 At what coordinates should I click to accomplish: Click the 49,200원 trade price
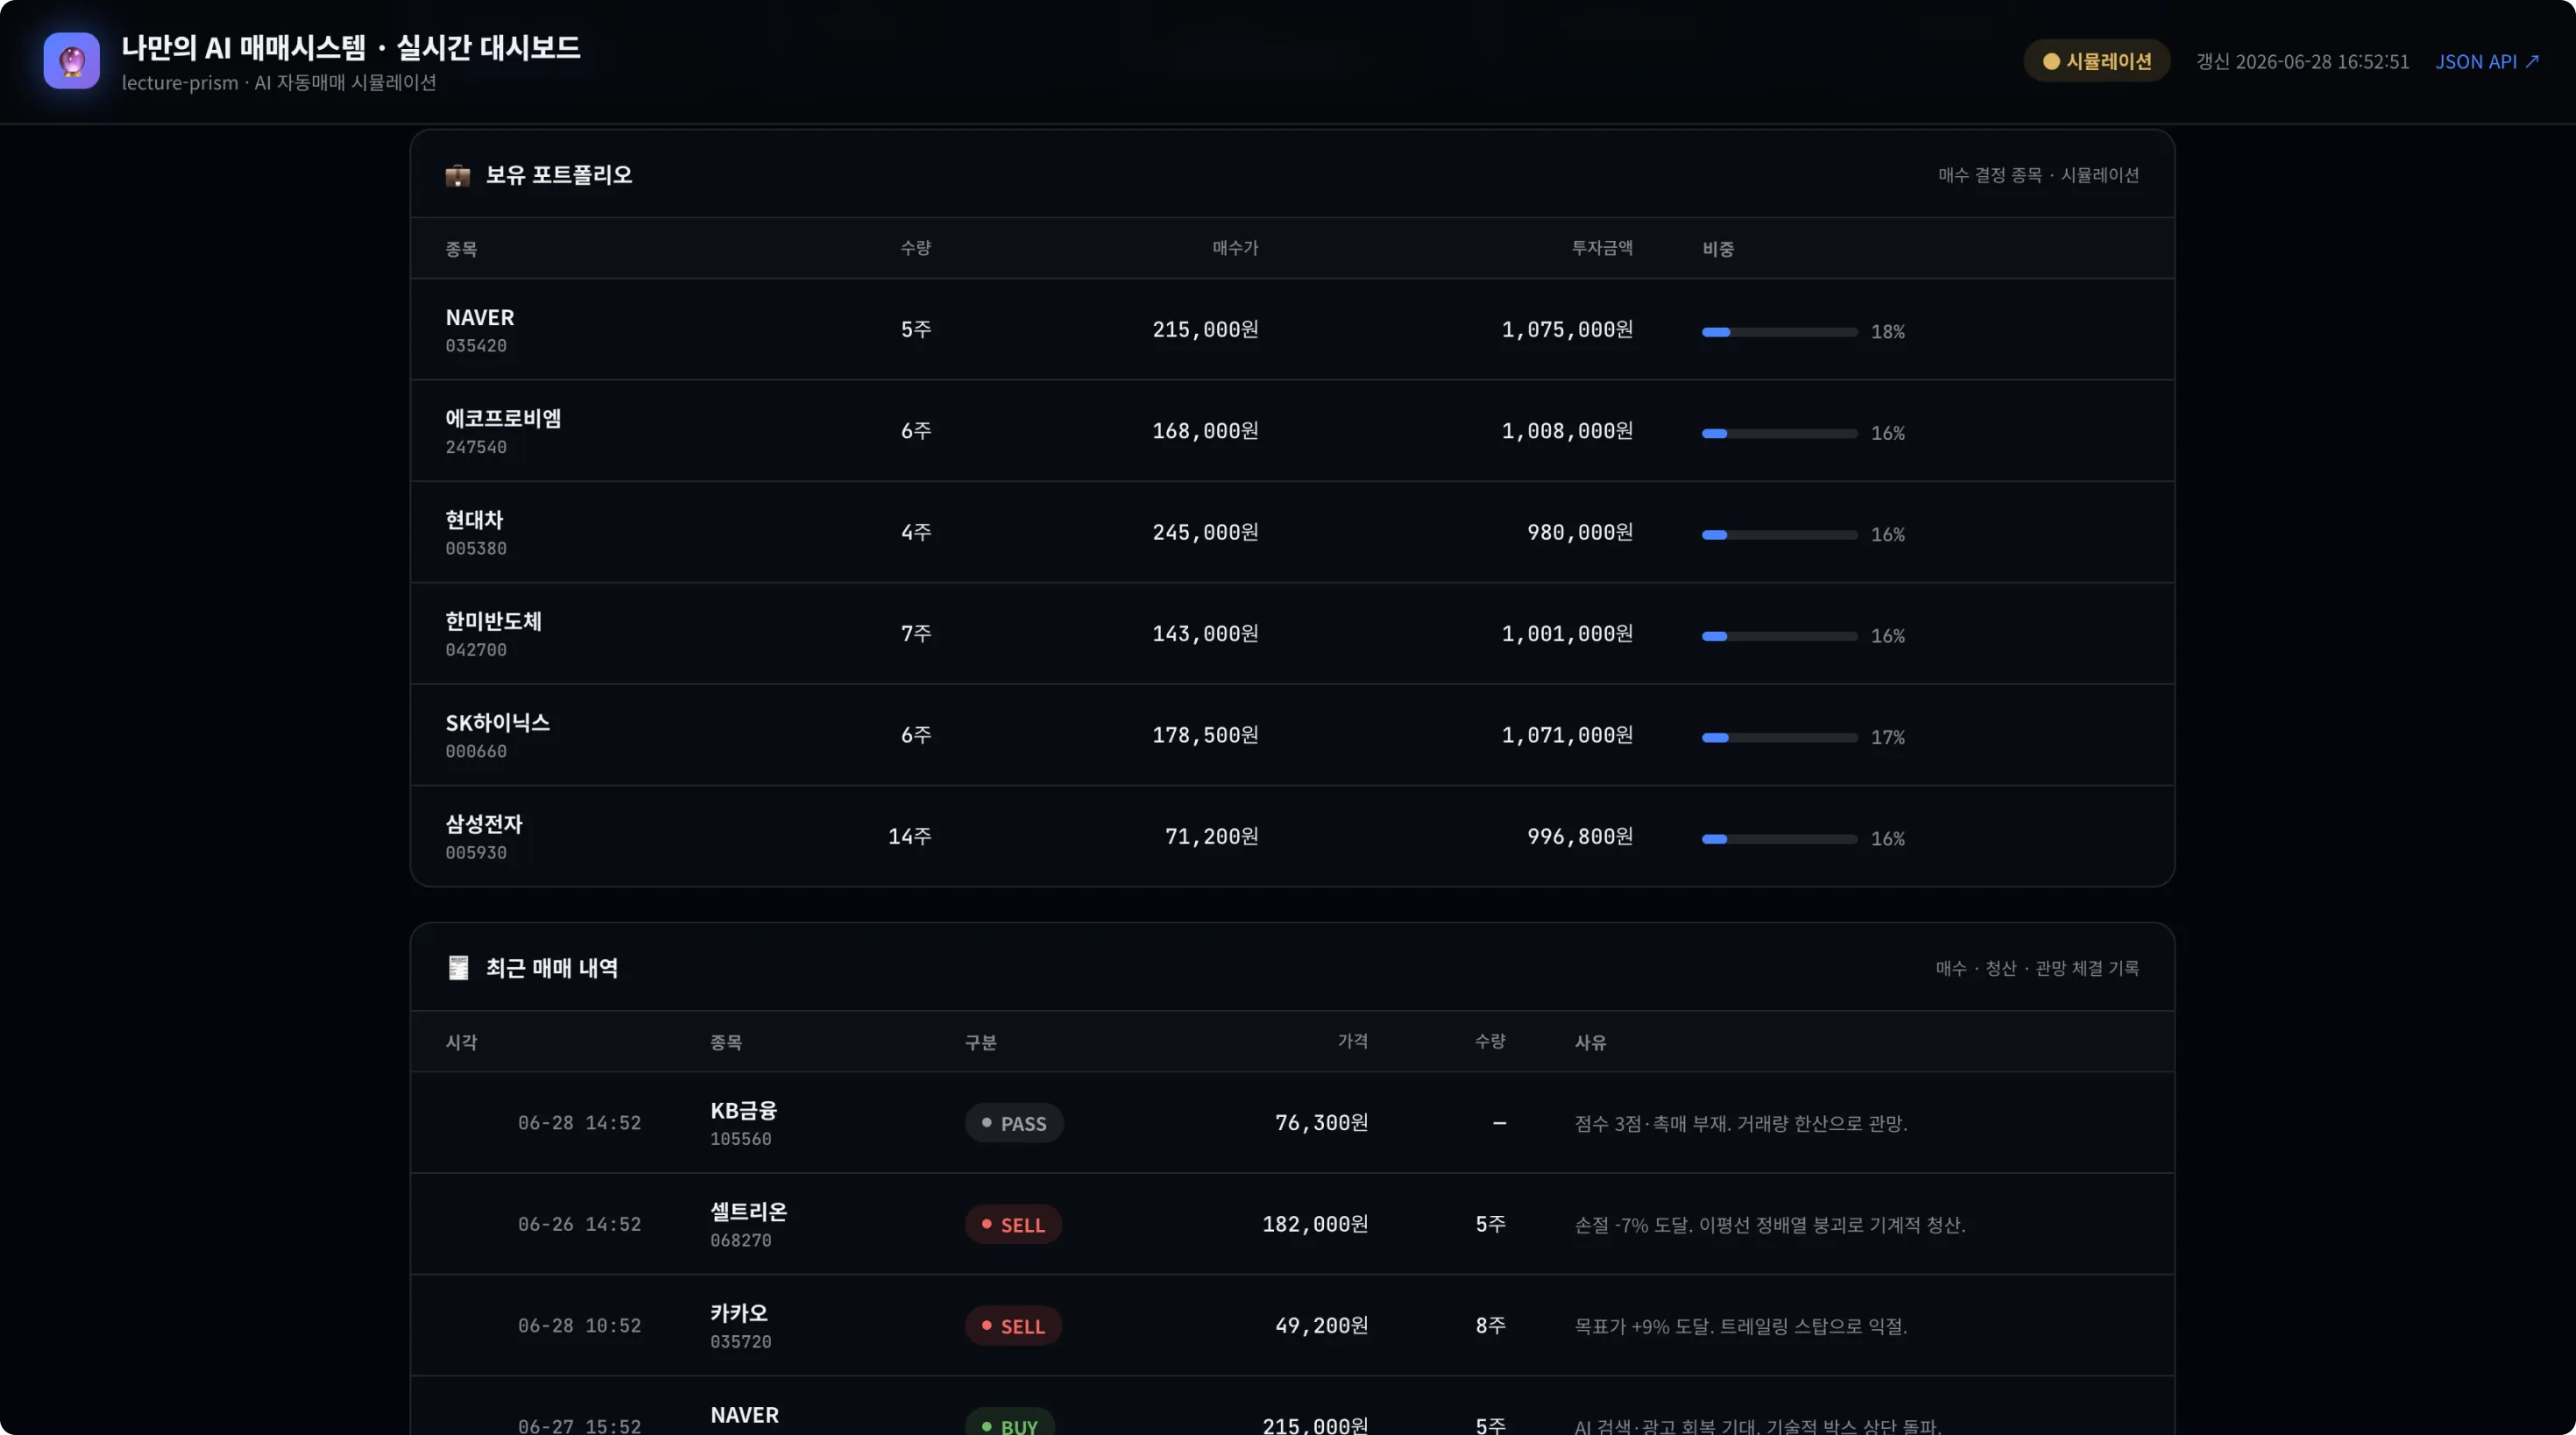point(1321,1326)
